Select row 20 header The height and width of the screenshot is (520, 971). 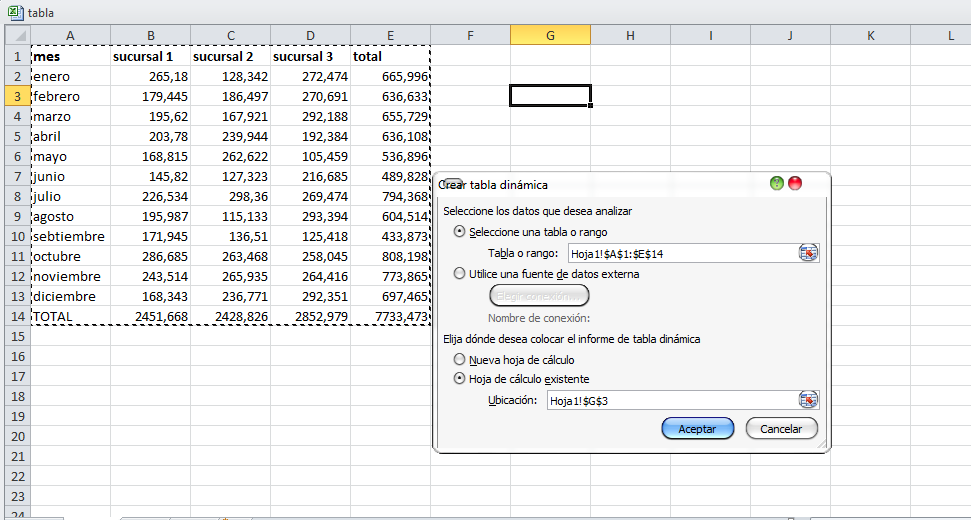18,436
